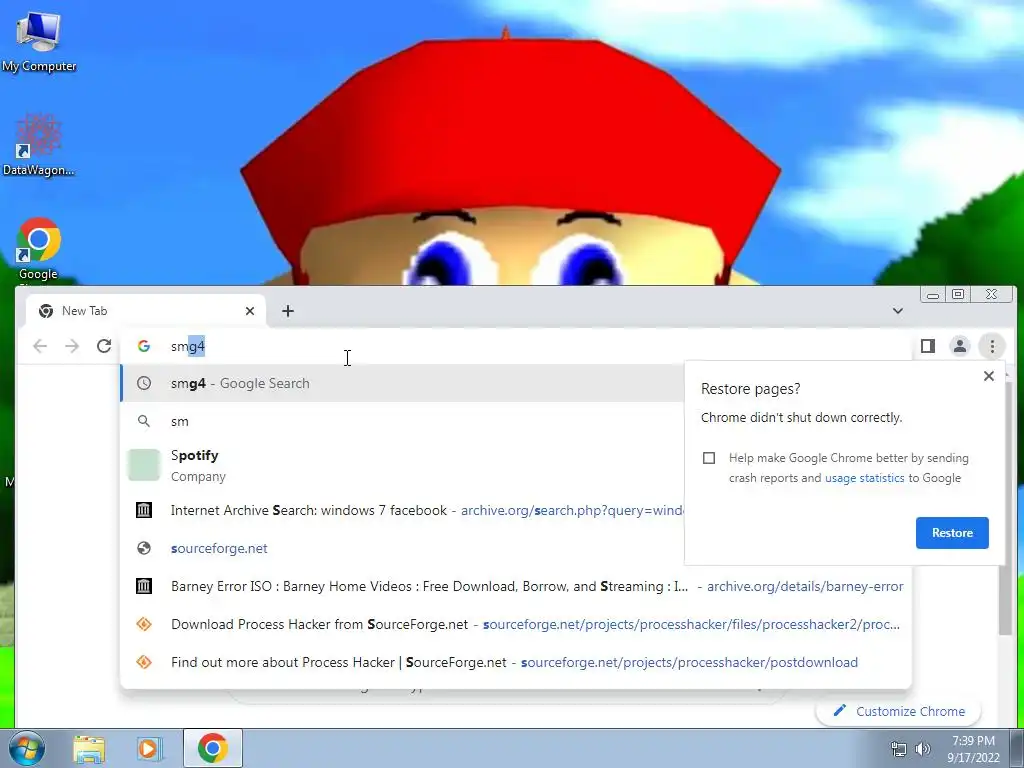Open sourceforge.net suggestion
The height and width of the screenshot is (768, 1024).
[x=403, y=548]
